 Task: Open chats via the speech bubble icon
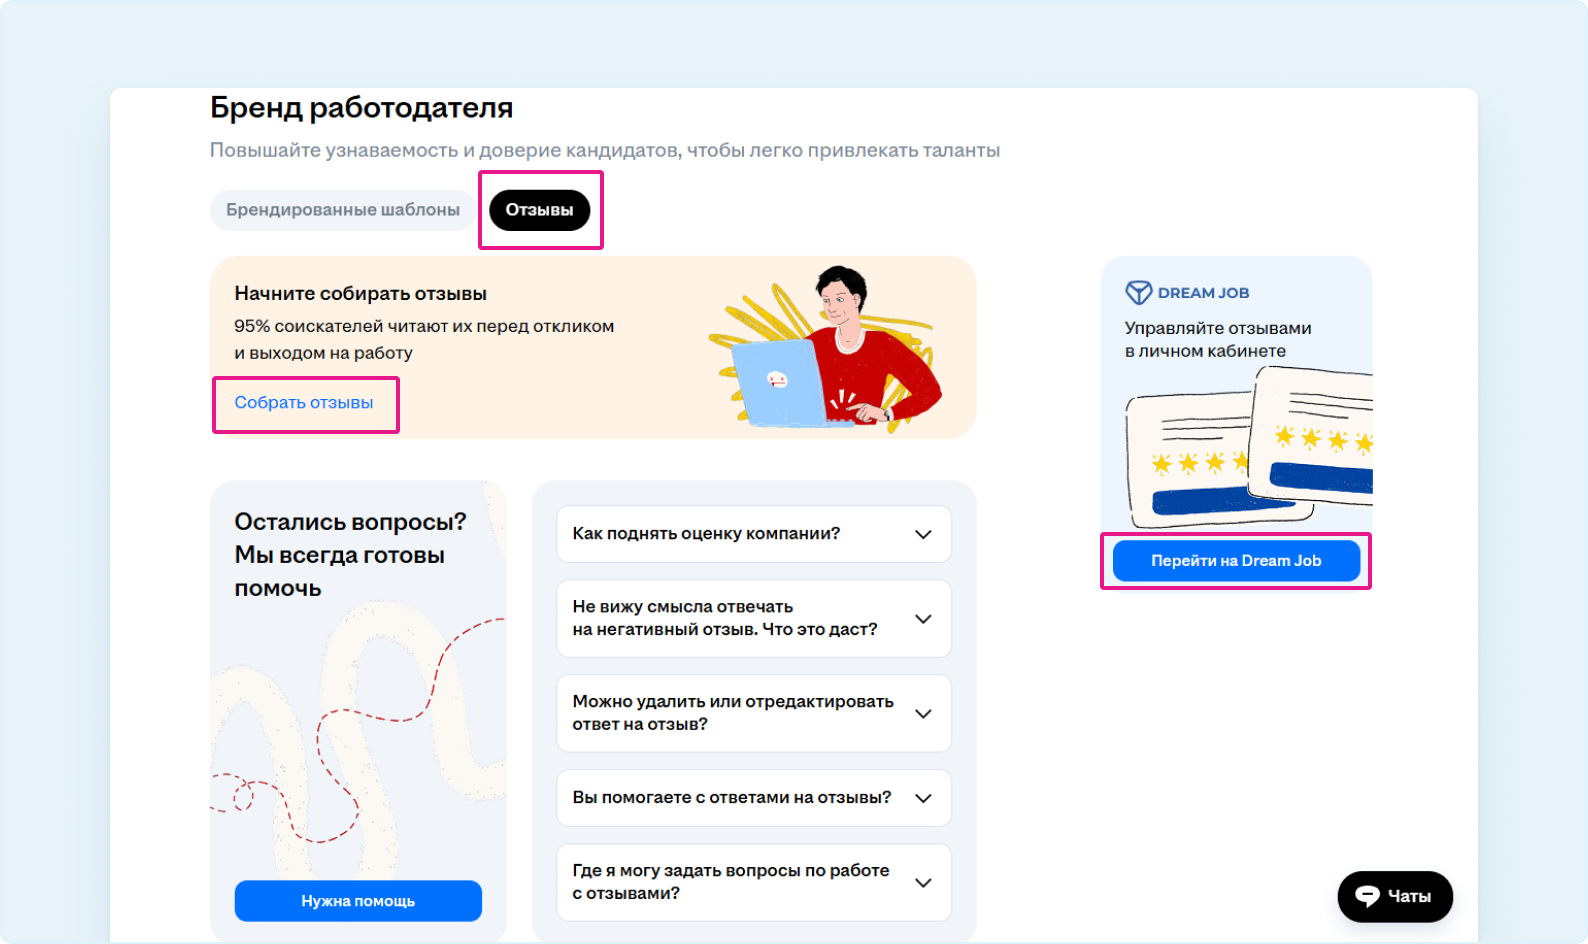(x=1367, y=896)
